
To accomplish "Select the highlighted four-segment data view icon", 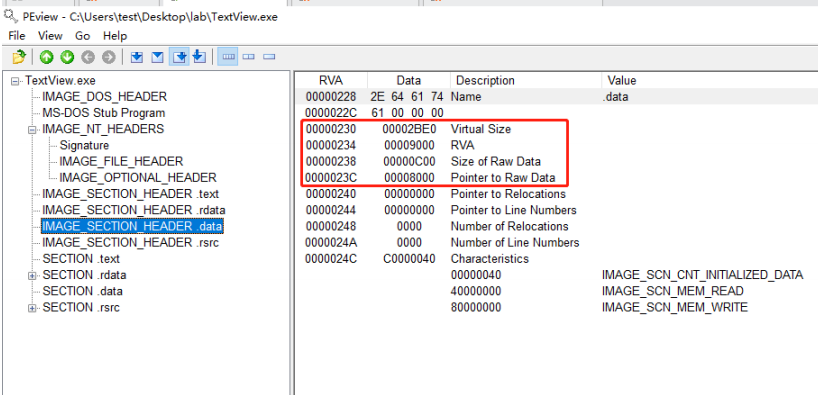I will click(227, 57).
